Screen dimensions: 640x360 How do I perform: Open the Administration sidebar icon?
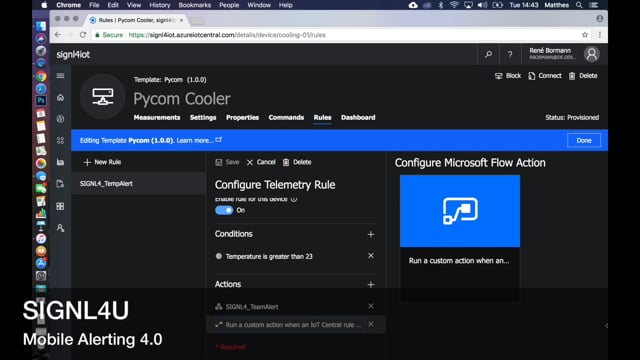click(x=60, y=228)
